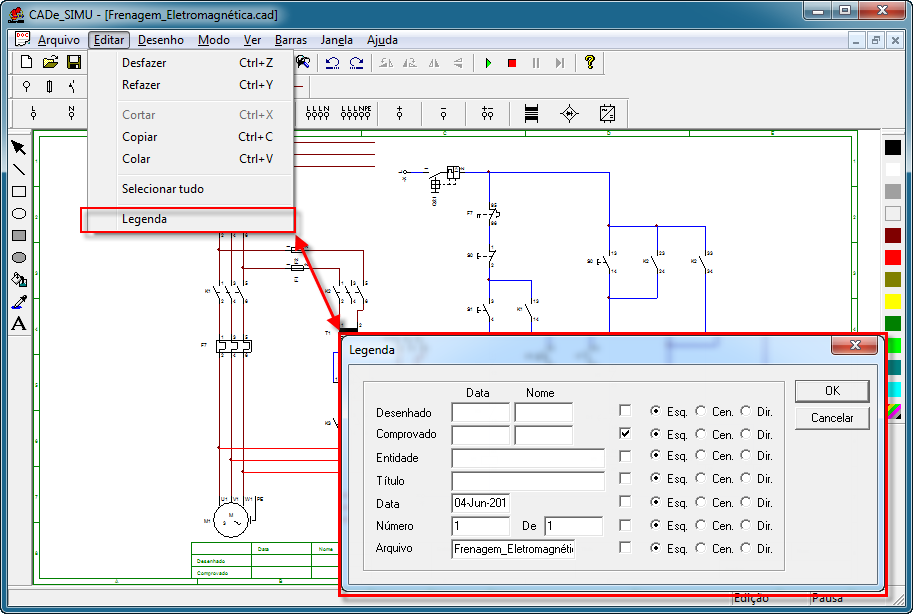This screenshot has width=913, height=614.
Task: Stop simulation with red square button
Action: [x=512, y=63]
